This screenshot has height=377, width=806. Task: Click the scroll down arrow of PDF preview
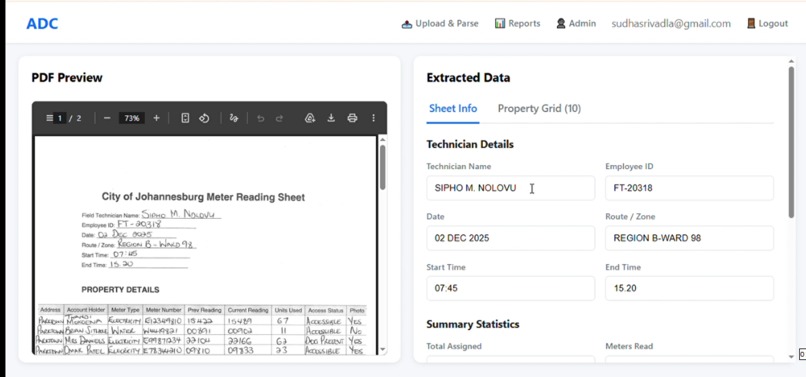click(382, 350)
